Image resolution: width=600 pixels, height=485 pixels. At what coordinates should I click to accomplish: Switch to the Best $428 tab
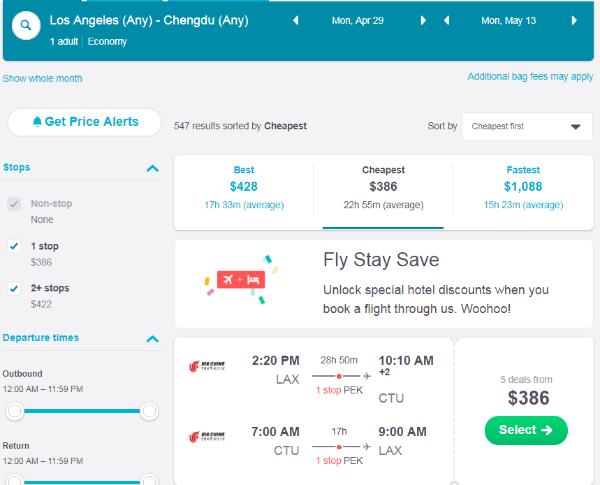coord(244,186)
